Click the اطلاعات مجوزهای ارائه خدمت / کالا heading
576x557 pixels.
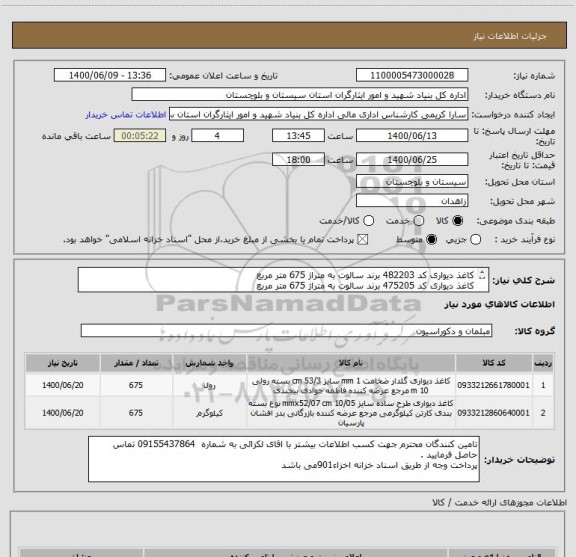[x=499, y=502]
